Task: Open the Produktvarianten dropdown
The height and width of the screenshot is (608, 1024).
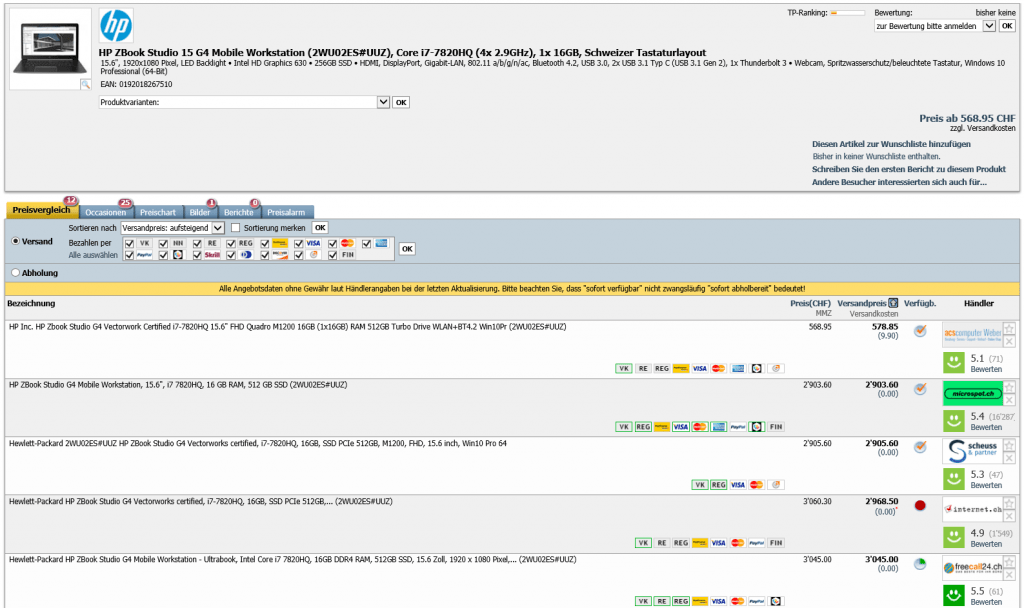Action: (x=383, y=102)
